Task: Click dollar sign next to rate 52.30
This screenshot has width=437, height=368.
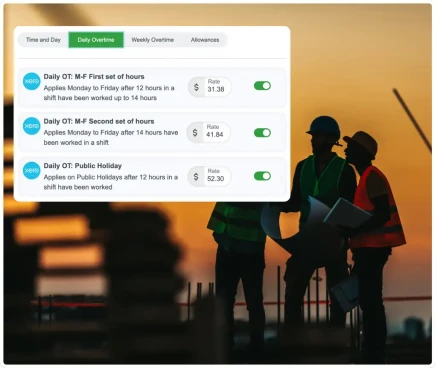Action: coord(196,176)
